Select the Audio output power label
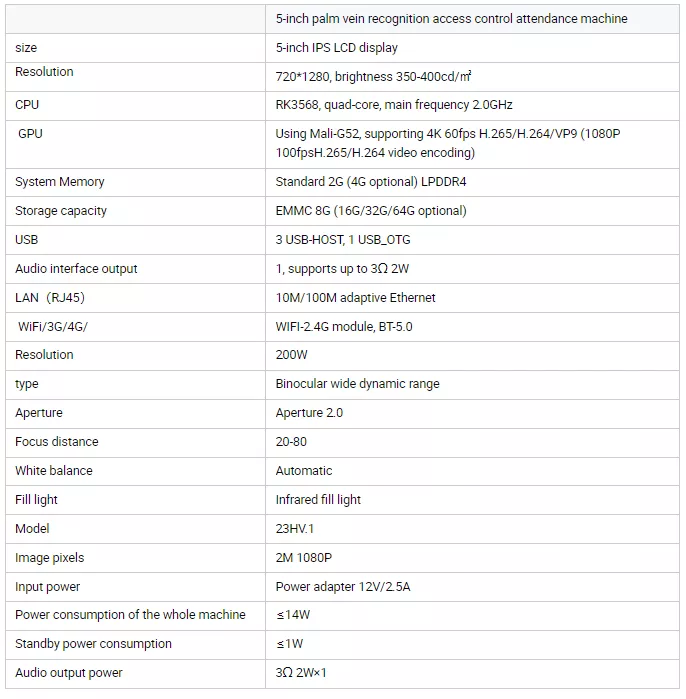This screenshot has height=699, width=686. click(69, 673)
